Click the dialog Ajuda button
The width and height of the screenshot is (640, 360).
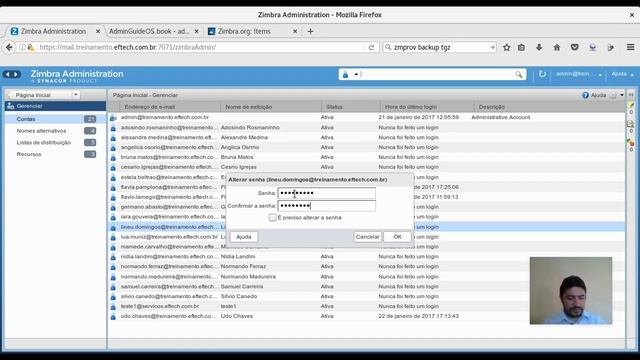244,237
